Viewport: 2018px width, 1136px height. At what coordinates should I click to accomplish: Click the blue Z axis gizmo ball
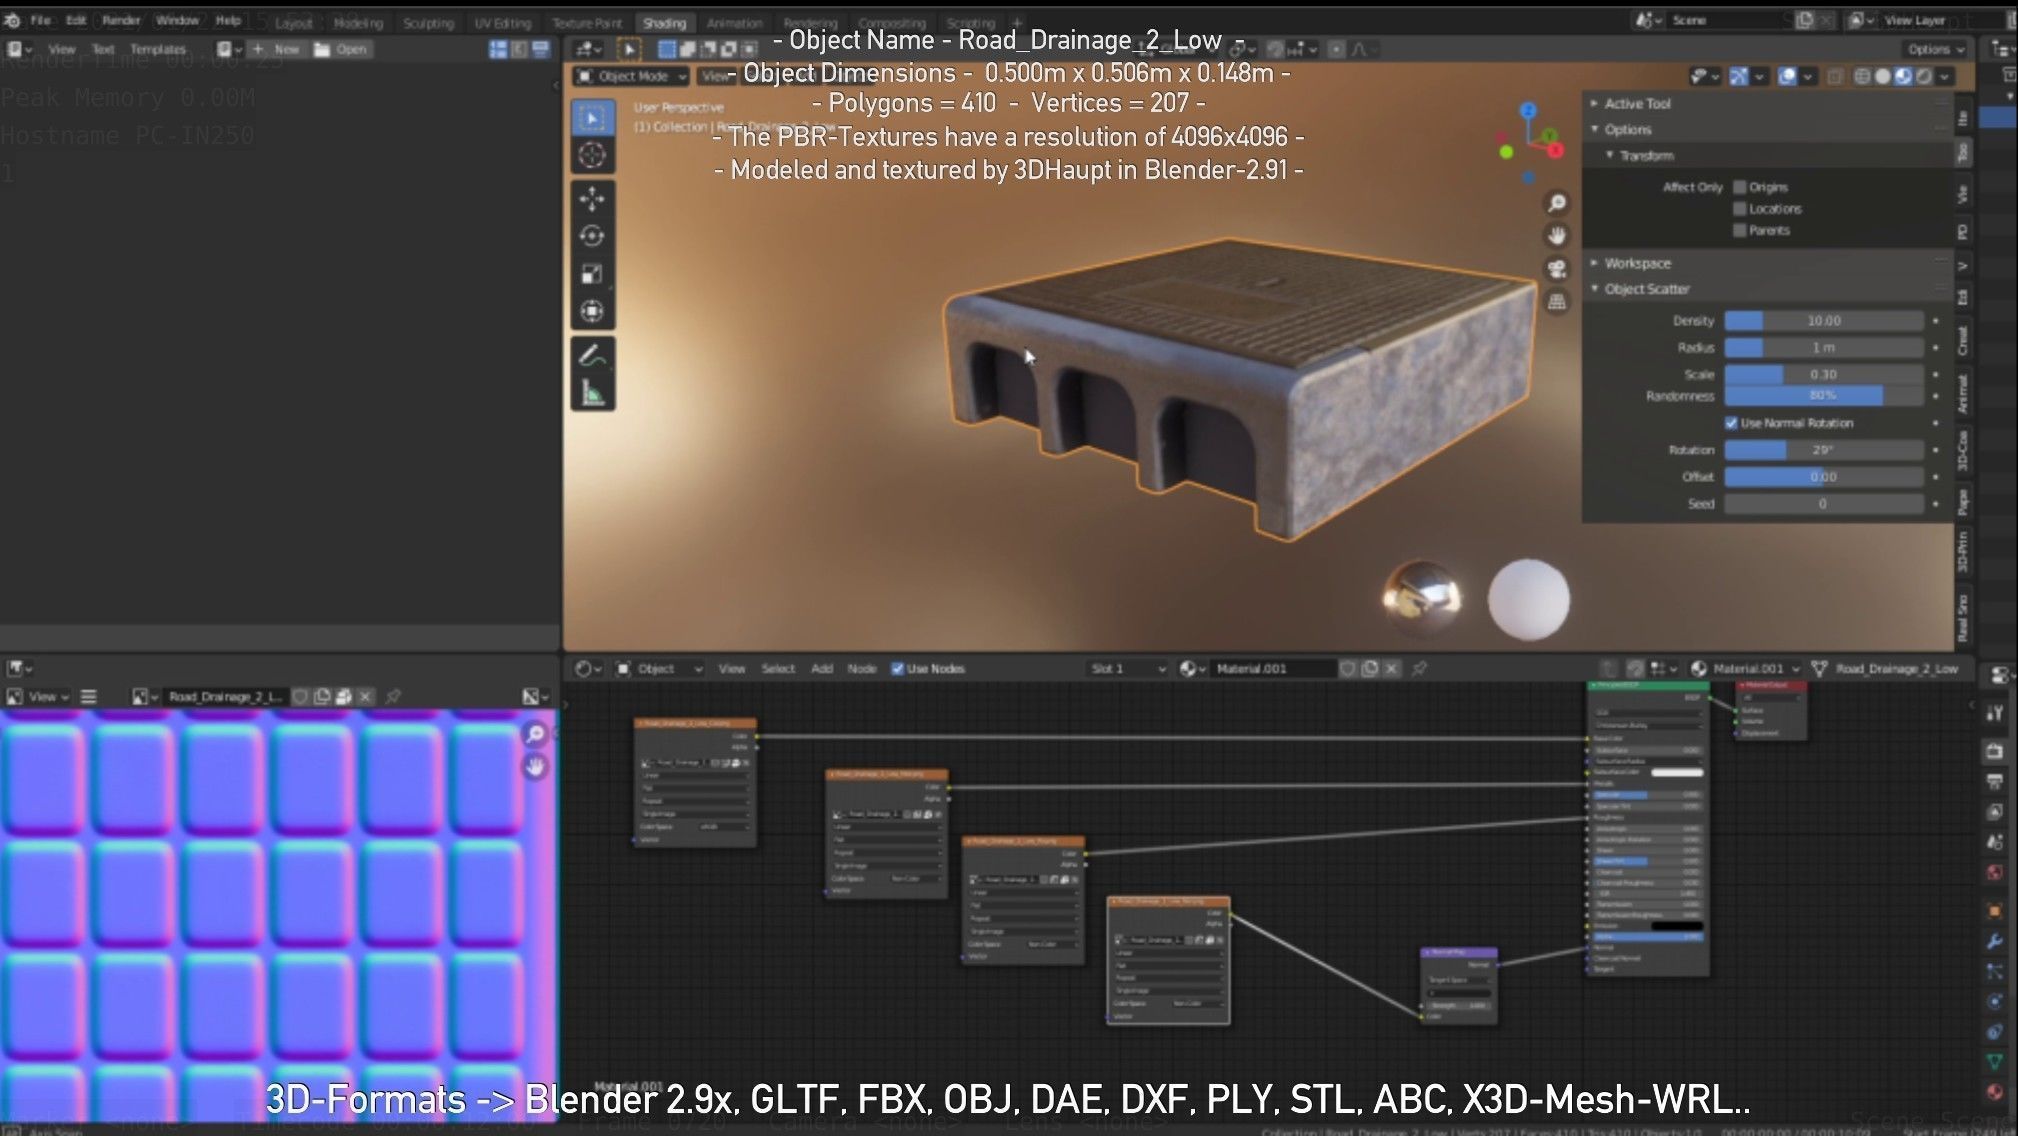pyautogui.click(x=1528, y=110)
